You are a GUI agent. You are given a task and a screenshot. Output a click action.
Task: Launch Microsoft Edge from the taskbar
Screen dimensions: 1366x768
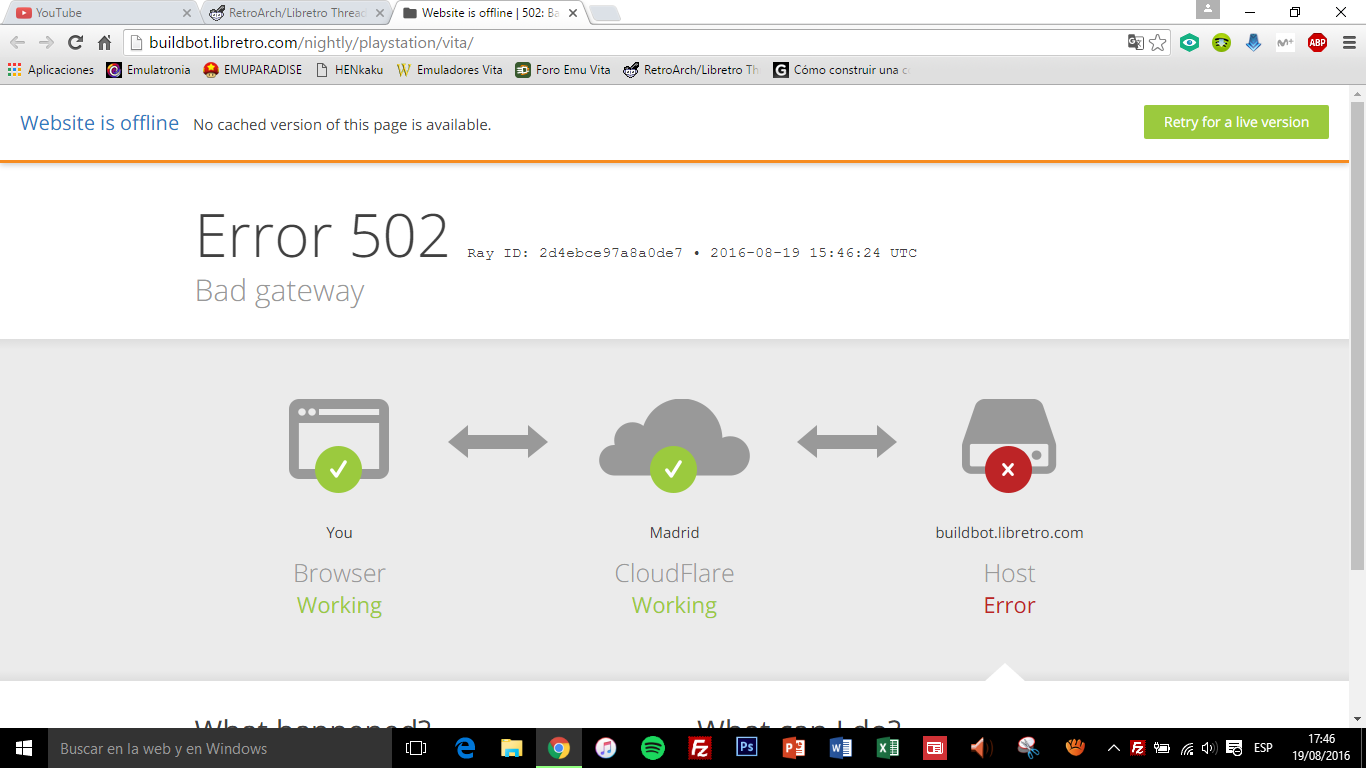coord(465,748)
